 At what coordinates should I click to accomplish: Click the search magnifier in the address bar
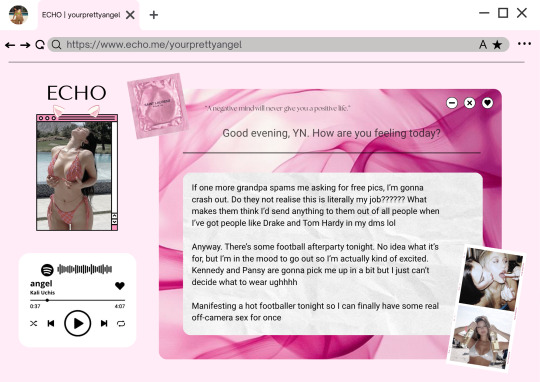pos(56,44)
